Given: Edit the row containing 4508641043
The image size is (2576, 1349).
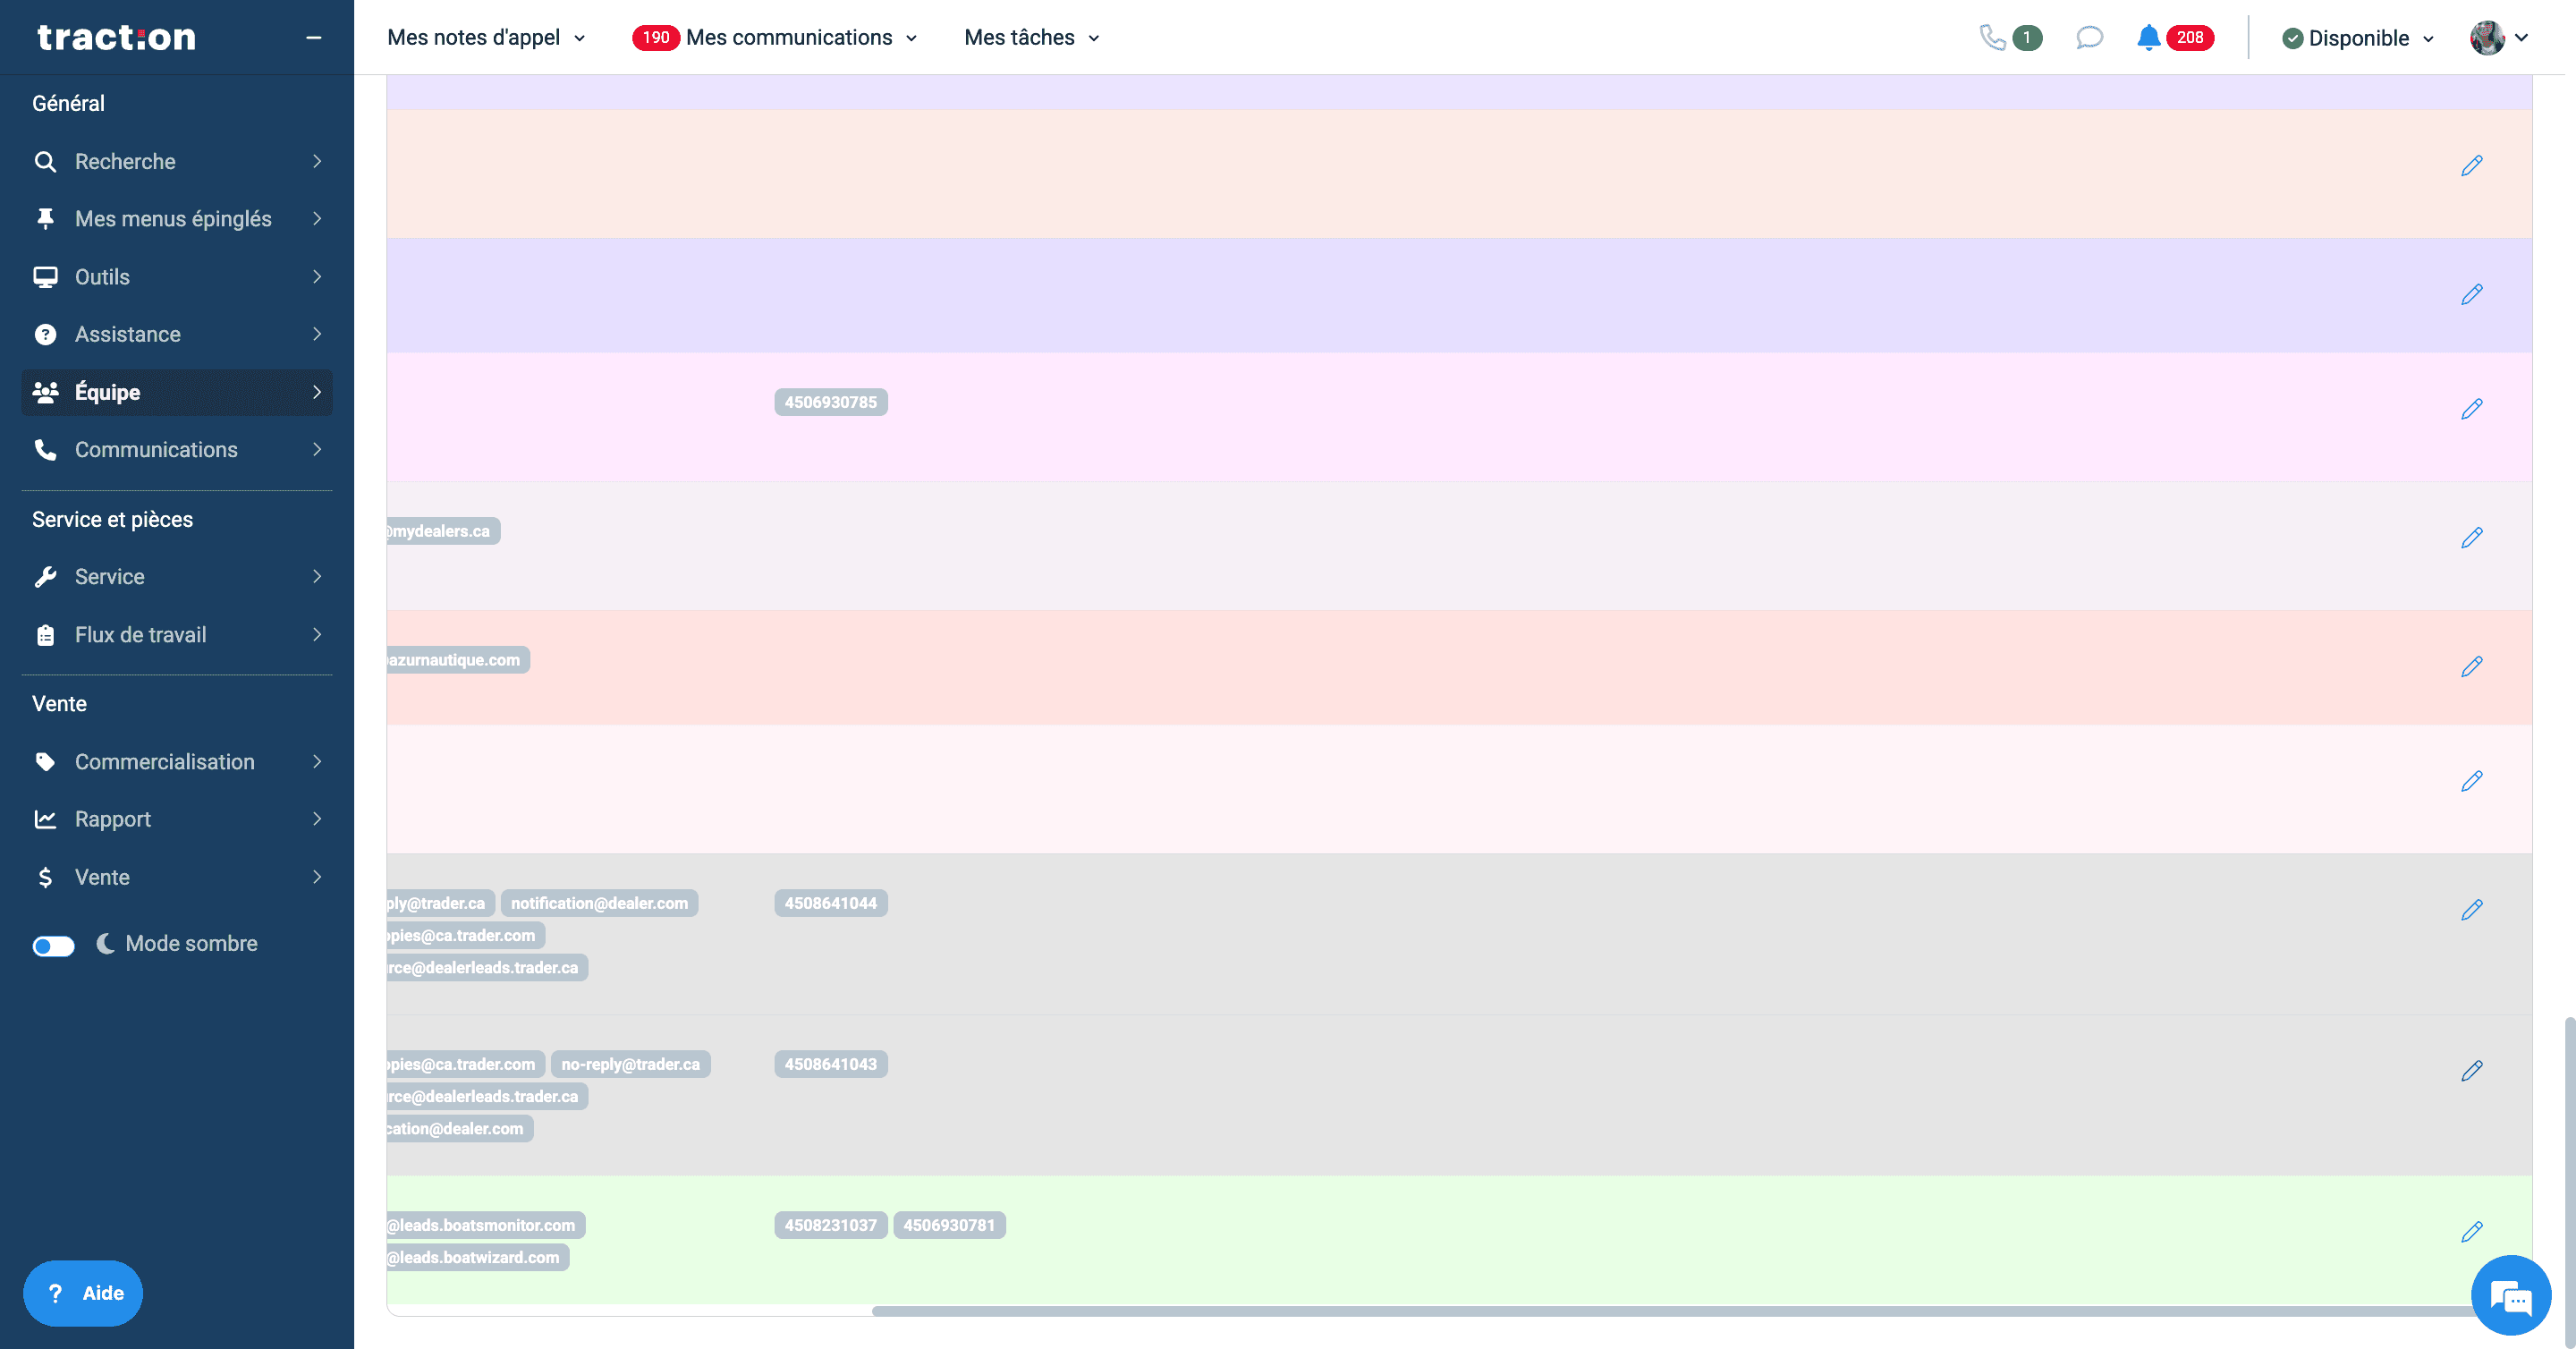Looking at the screenshot, I should [x=2471, y=1071].
